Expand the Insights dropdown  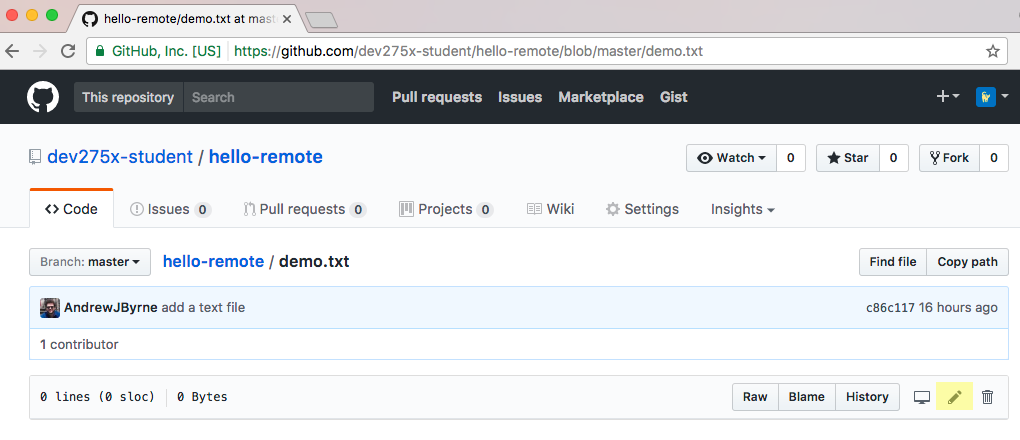[x=742, y=209]
